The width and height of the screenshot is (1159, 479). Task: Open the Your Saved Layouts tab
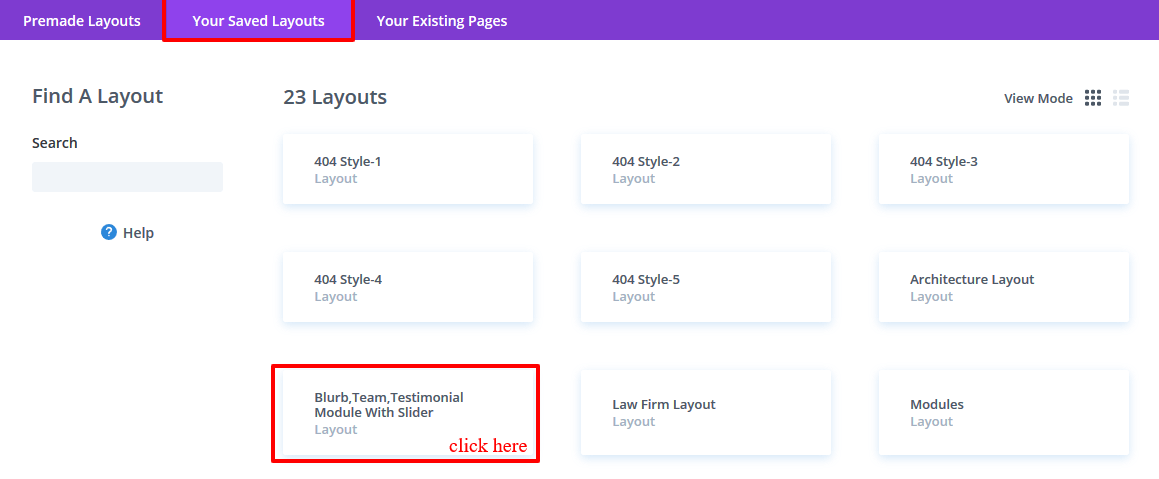tap(259, 21)
